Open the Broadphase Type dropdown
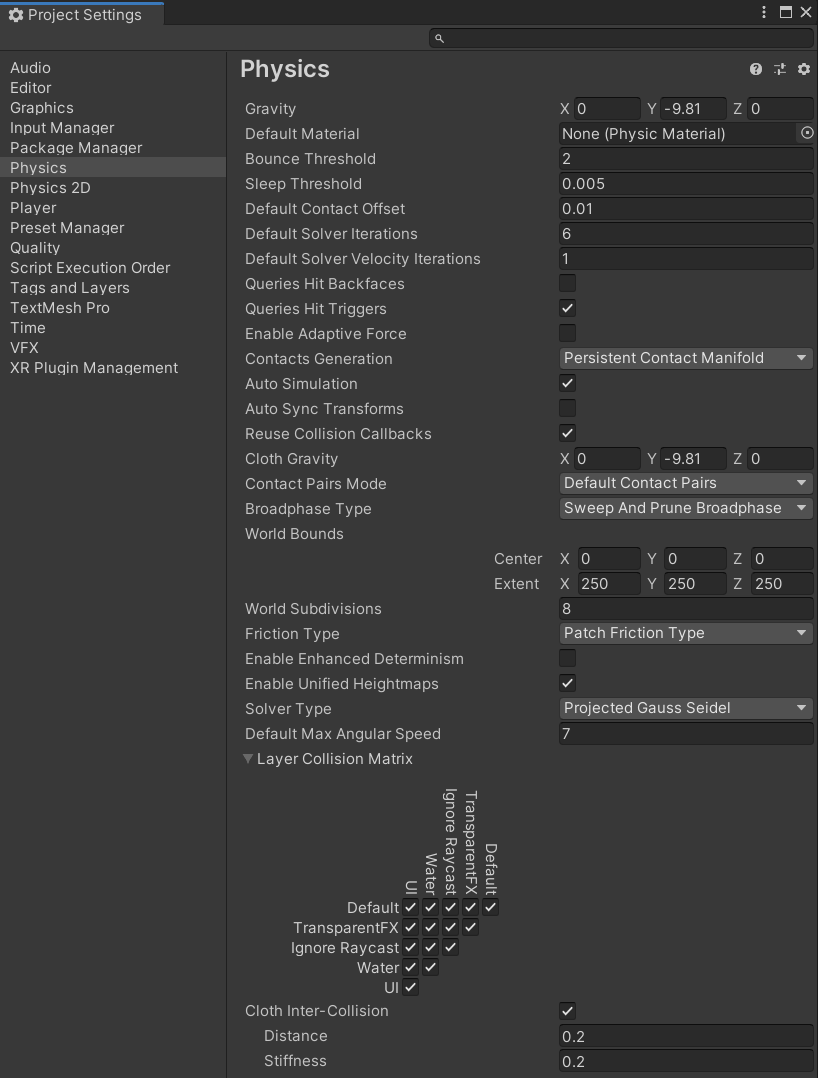Viewport: 818px width, 1078px height. (x=686, y=508)
